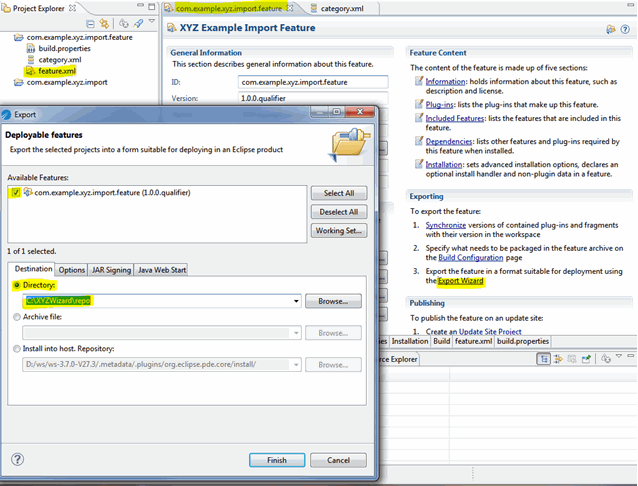The width and height of the screenshot is (638, 486).
Task: Click the help icon in feature editor header
Action: 625,29
